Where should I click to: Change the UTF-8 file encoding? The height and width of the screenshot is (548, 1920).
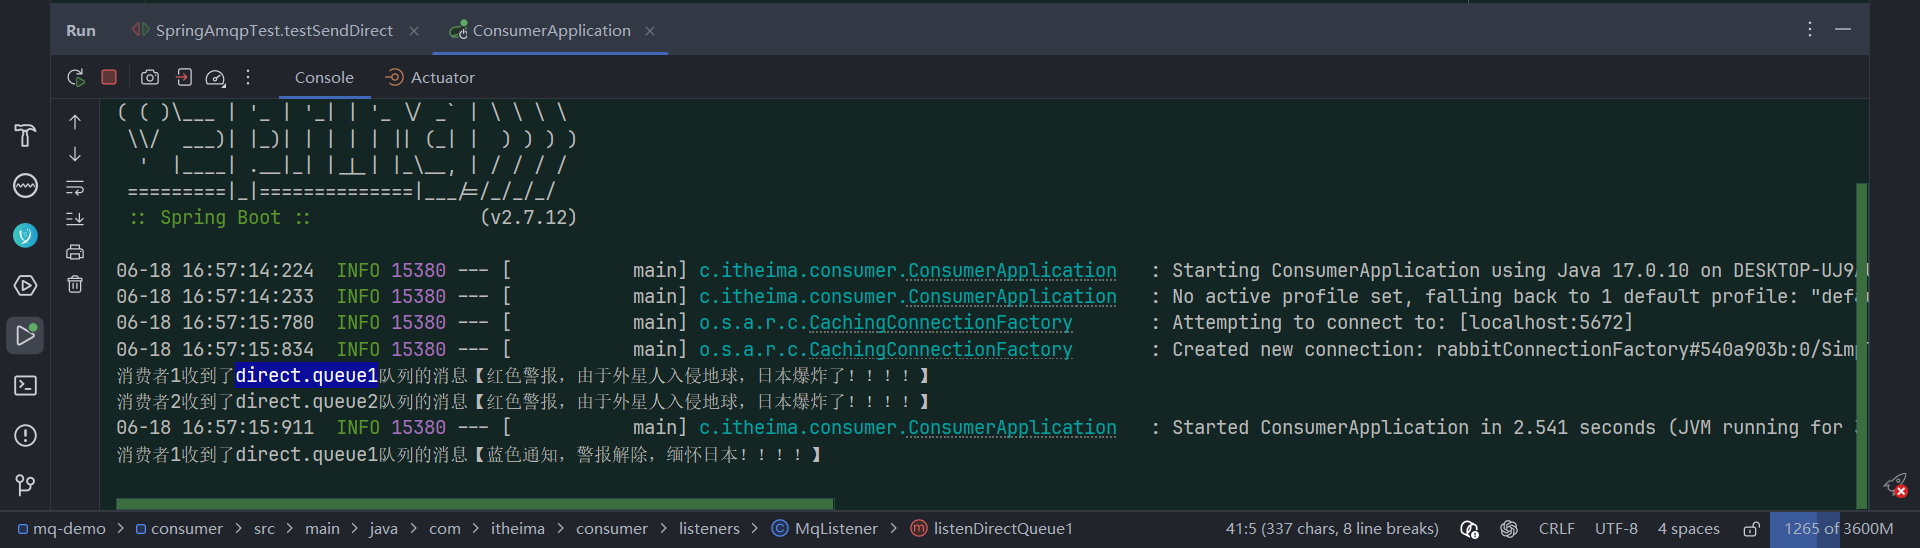(1616, 528)
